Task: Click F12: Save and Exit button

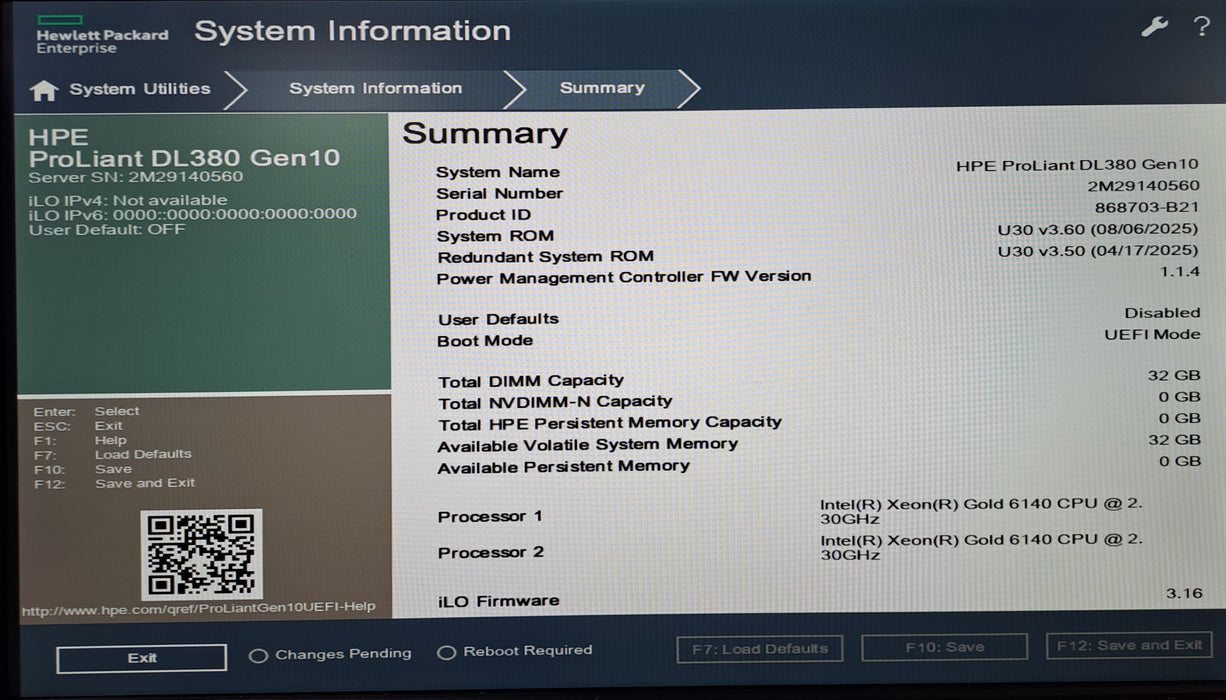Action: point(1129,645)
